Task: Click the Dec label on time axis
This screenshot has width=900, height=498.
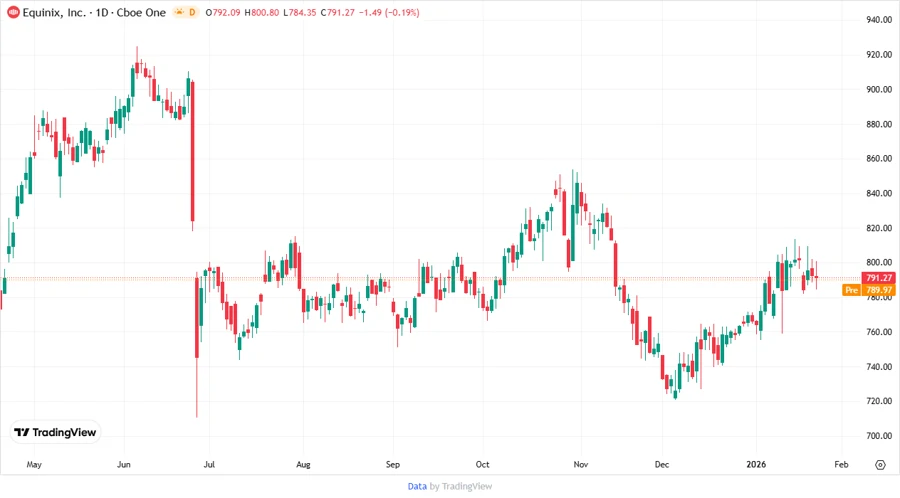Action: (662, 464)
